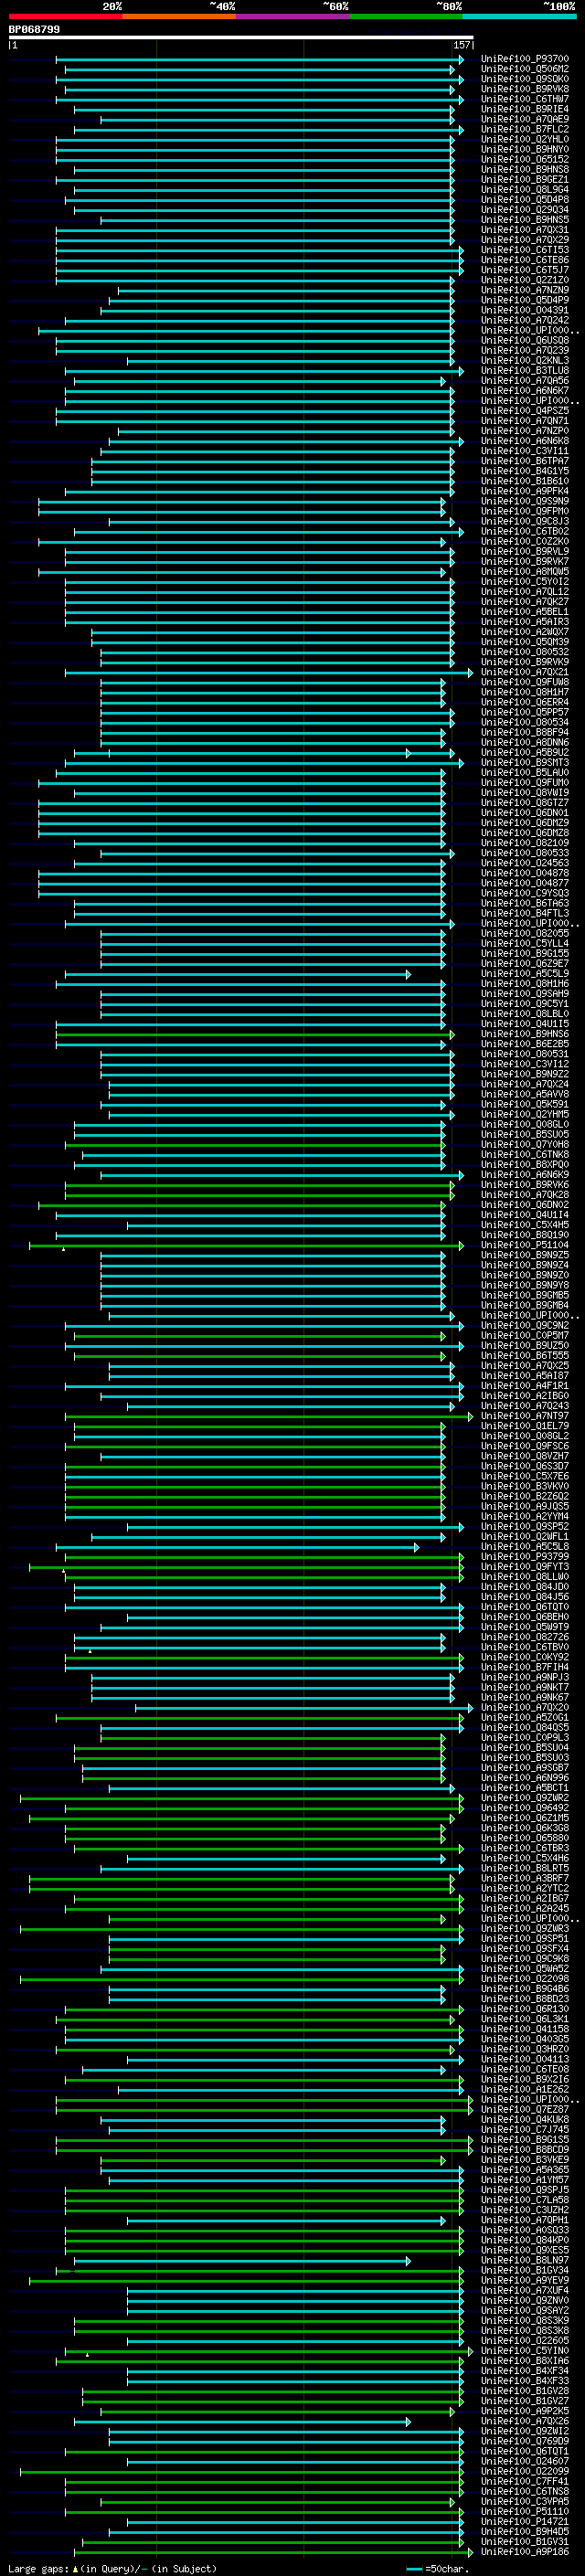Image resolution: width=585 pixels, height=2576 pixels.
Task: Select hit label UniRef100_B9H4D5
Action: coord(524,2531)
